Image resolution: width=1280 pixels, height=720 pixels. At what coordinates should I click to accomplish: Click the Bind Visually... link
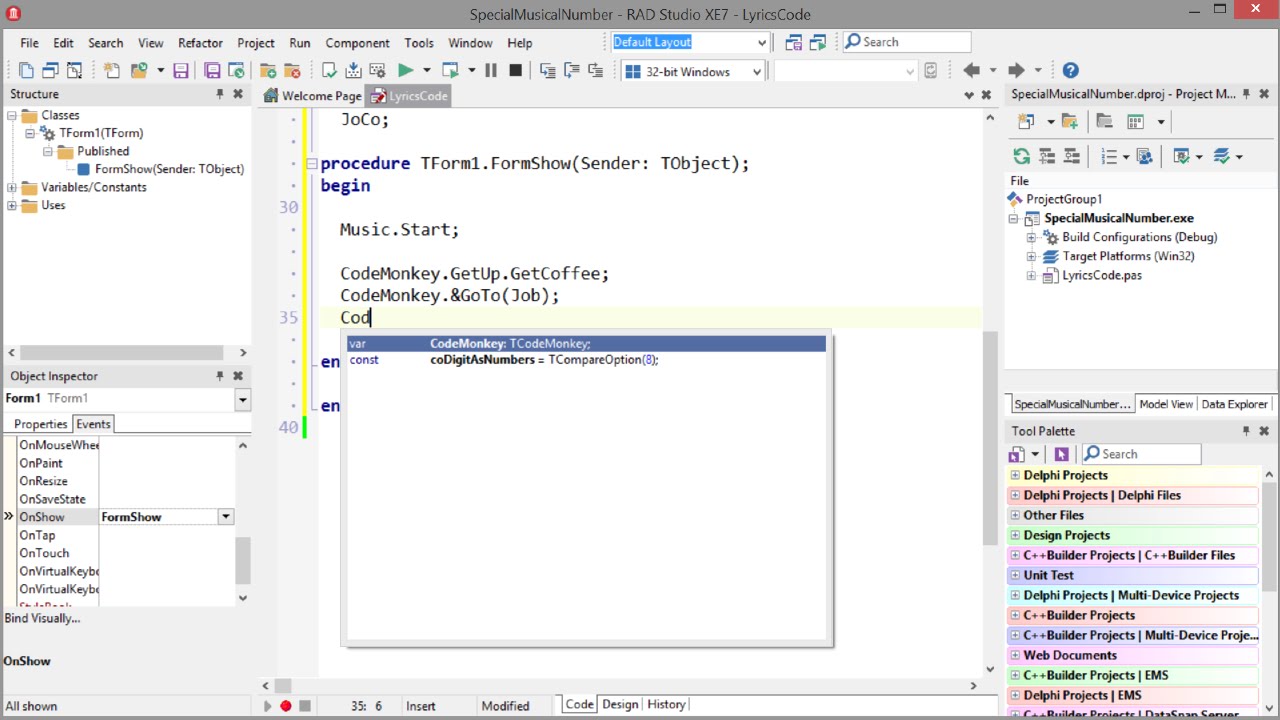(42, 618)
